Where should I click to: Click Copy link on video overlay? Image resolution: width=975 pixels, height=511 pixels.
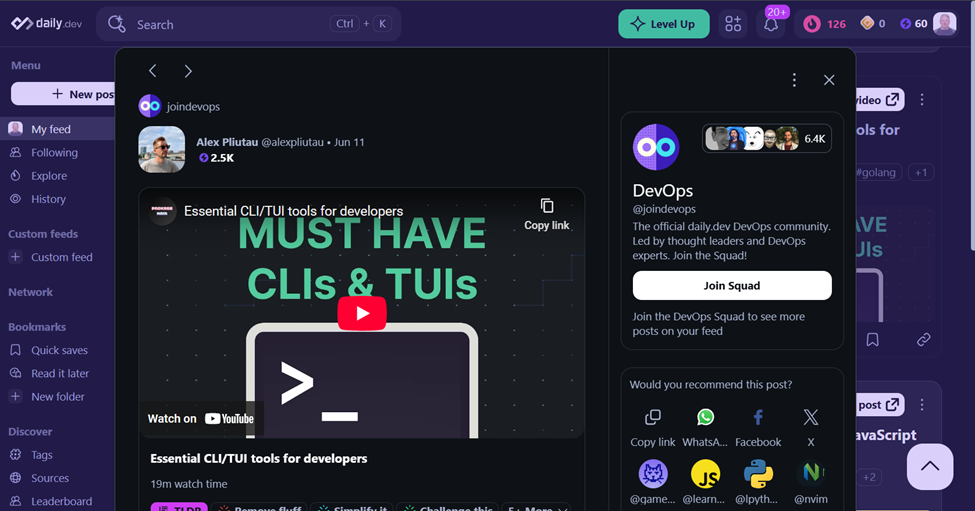point(547,214)
